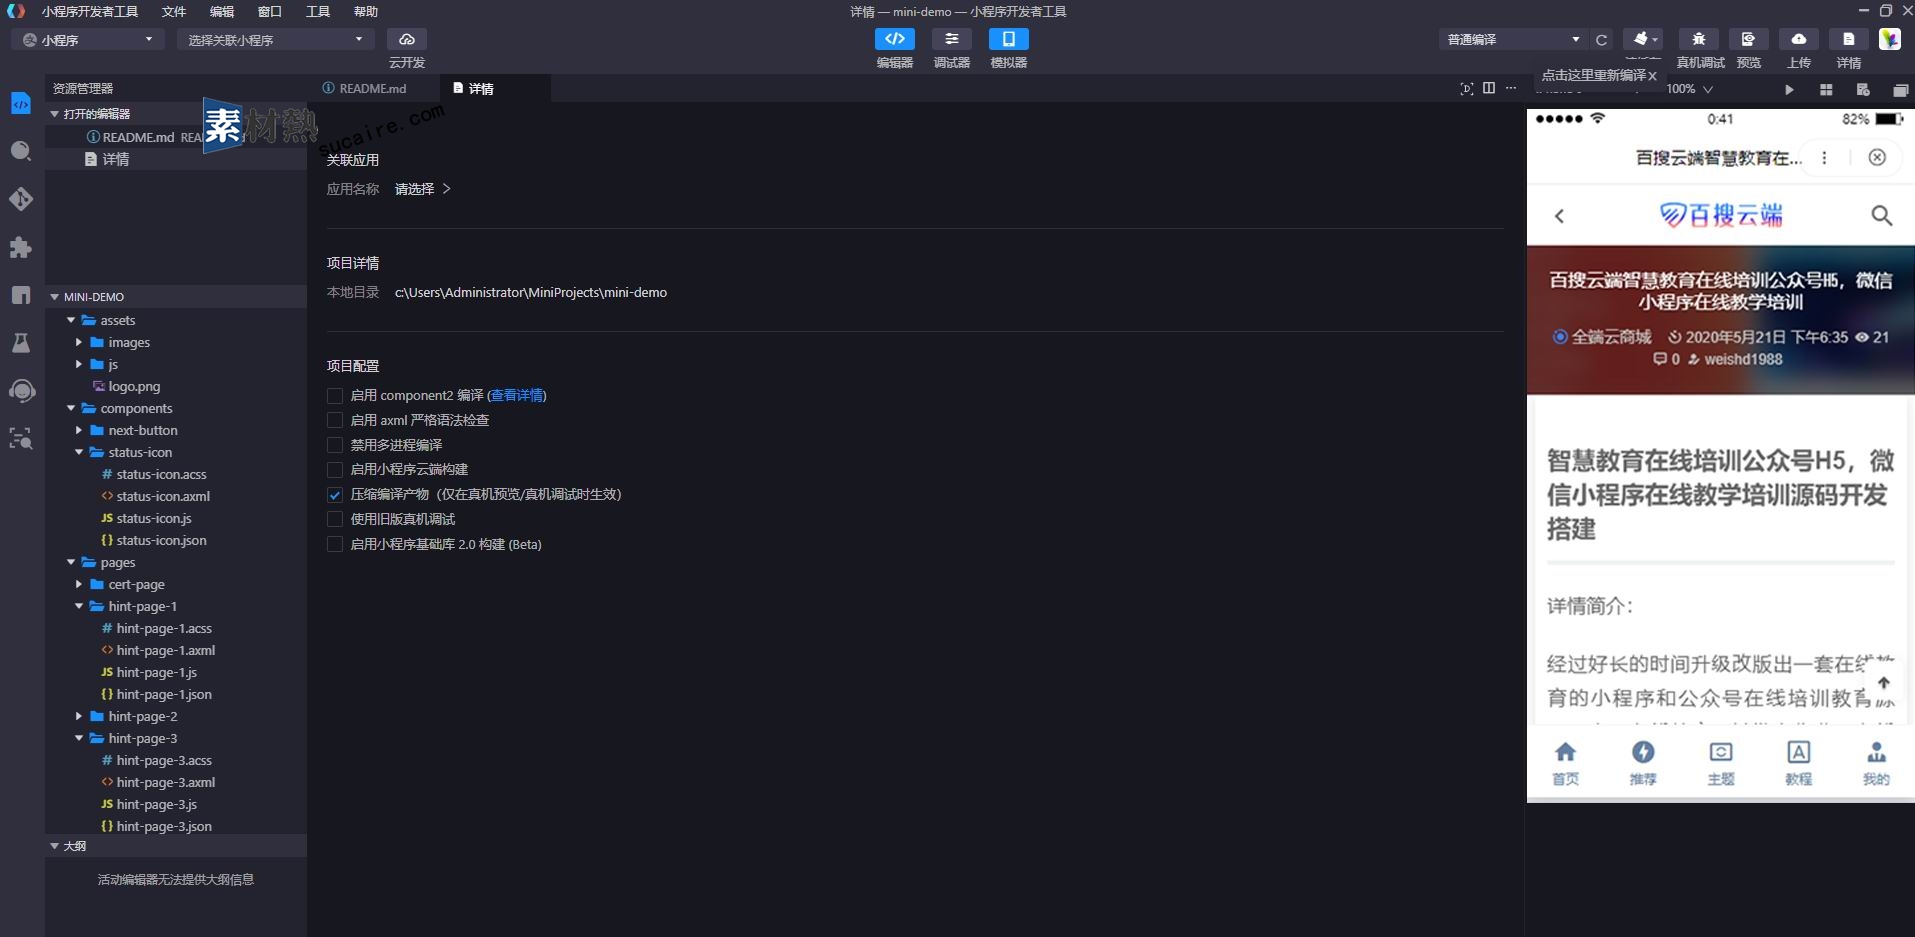Open the Details (详情) document icon in toolbar
This screenshot has height=937, width=1915.
(1849, 39)
